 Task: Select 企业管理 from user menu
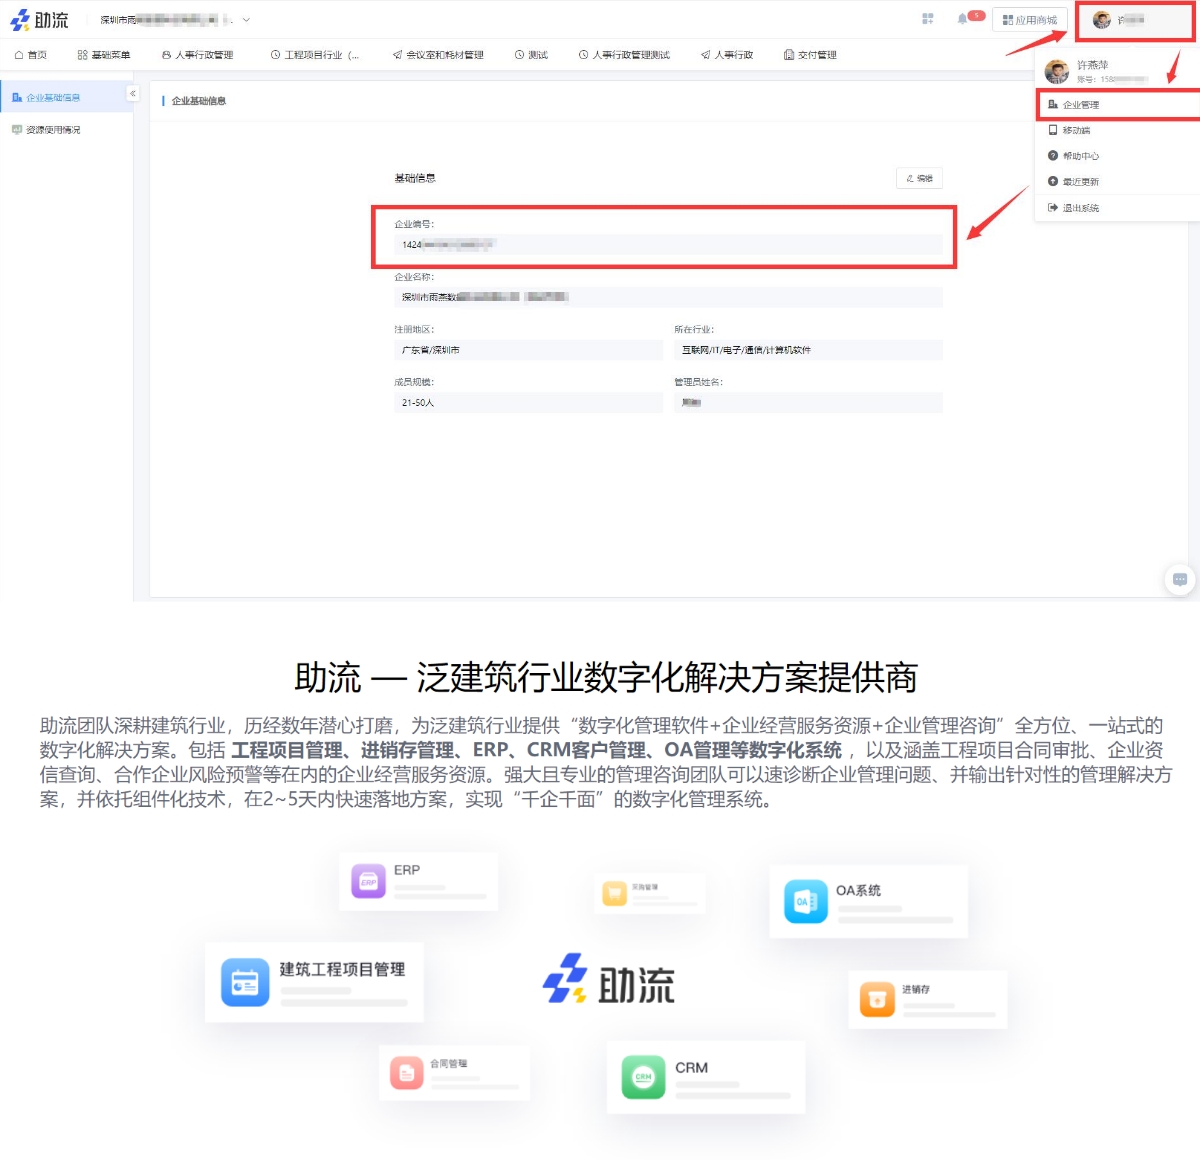click(1080, 105)
